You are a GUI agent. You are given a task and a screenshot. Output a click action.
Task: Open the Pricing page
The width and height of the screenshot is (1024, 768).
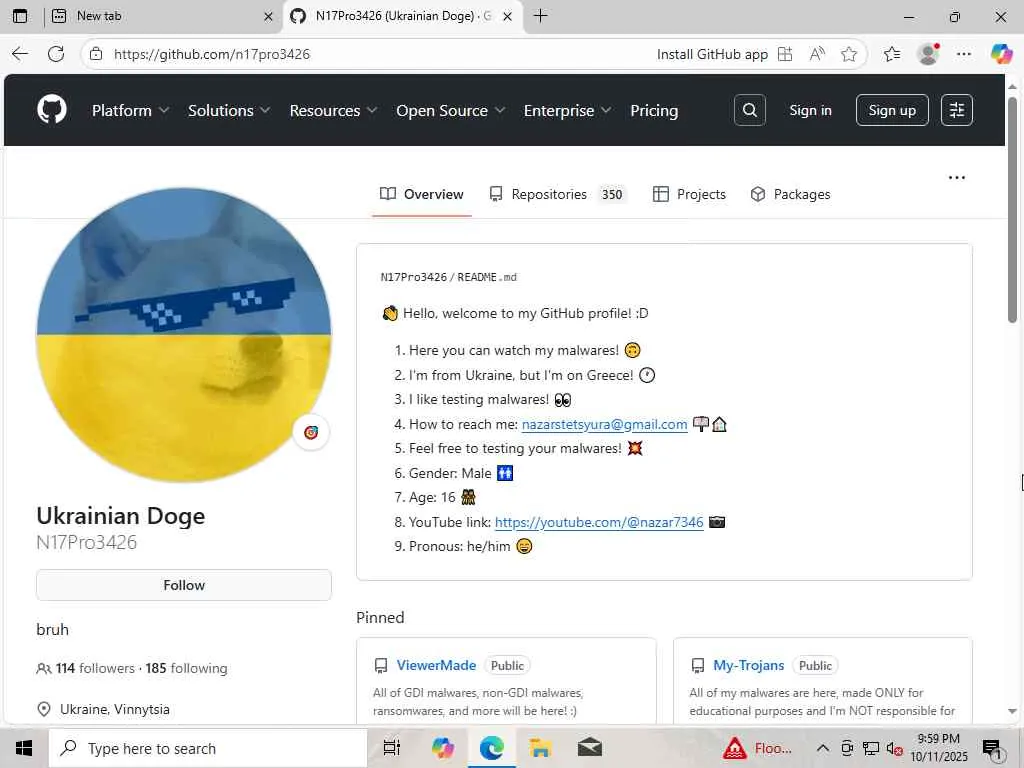[654, 110]
